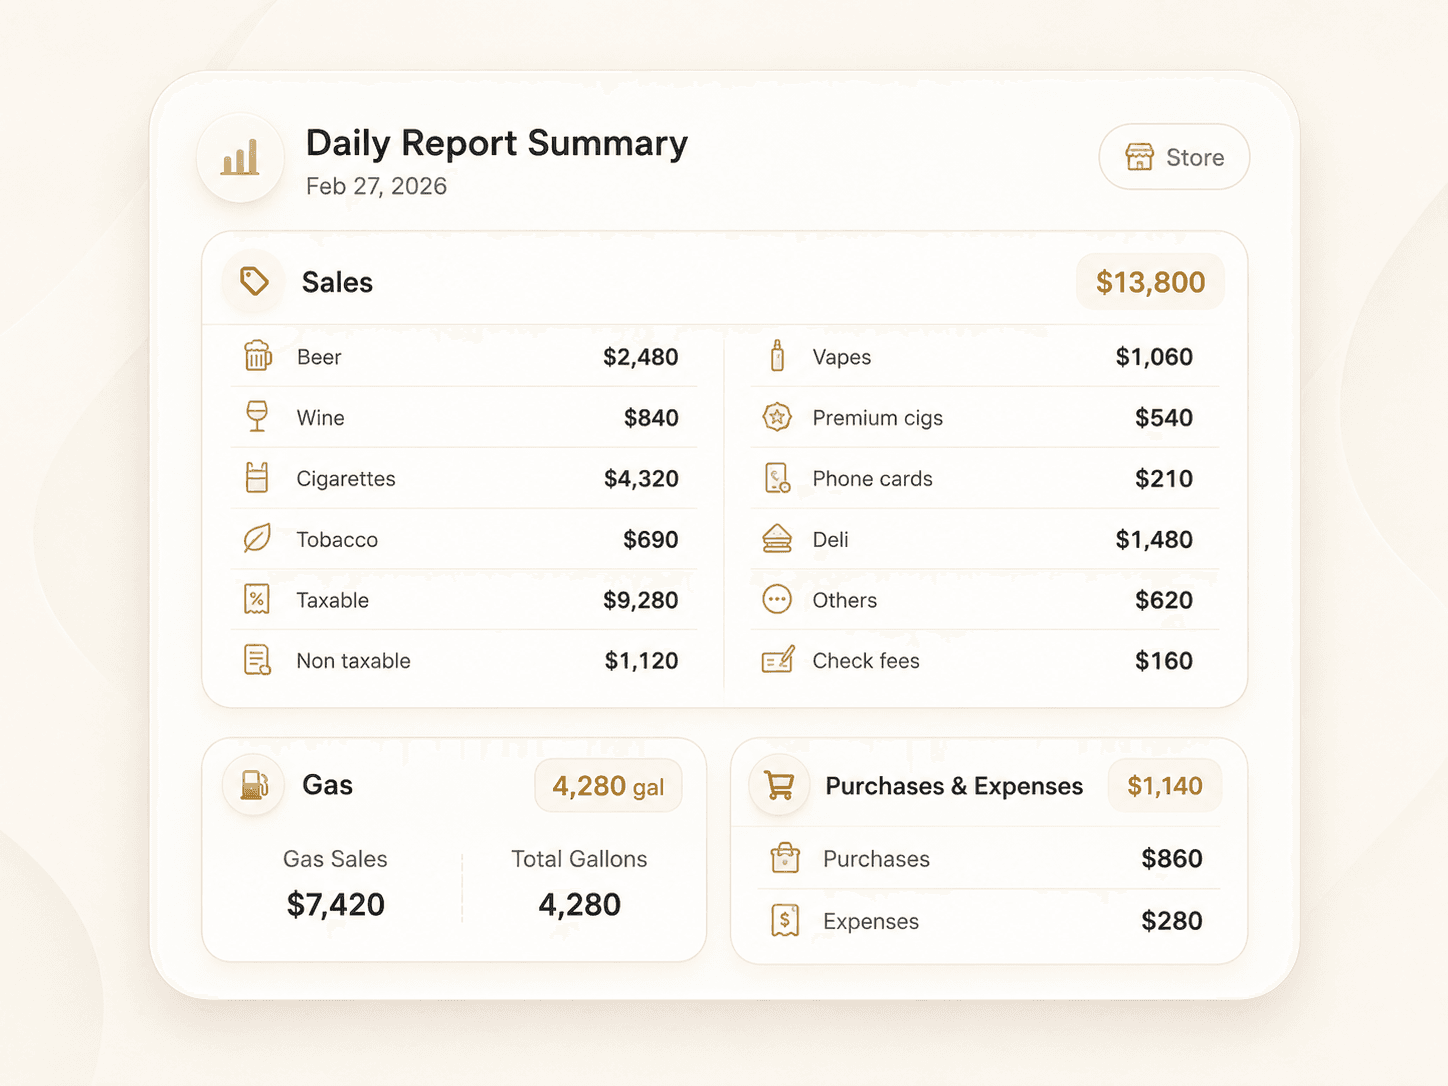Click the Total Gallons label

pos(579,859)
